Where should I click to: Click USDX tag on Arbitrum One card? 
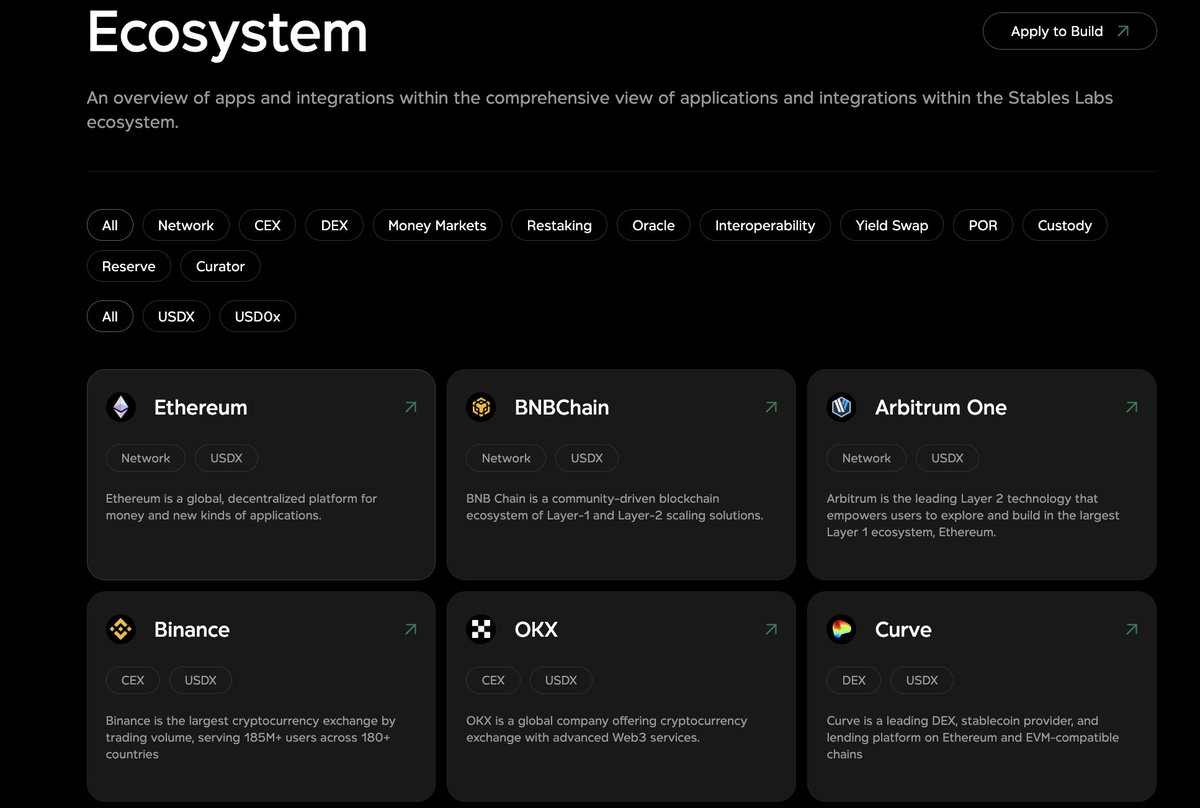pyautogui.click(x=947, y=458)
